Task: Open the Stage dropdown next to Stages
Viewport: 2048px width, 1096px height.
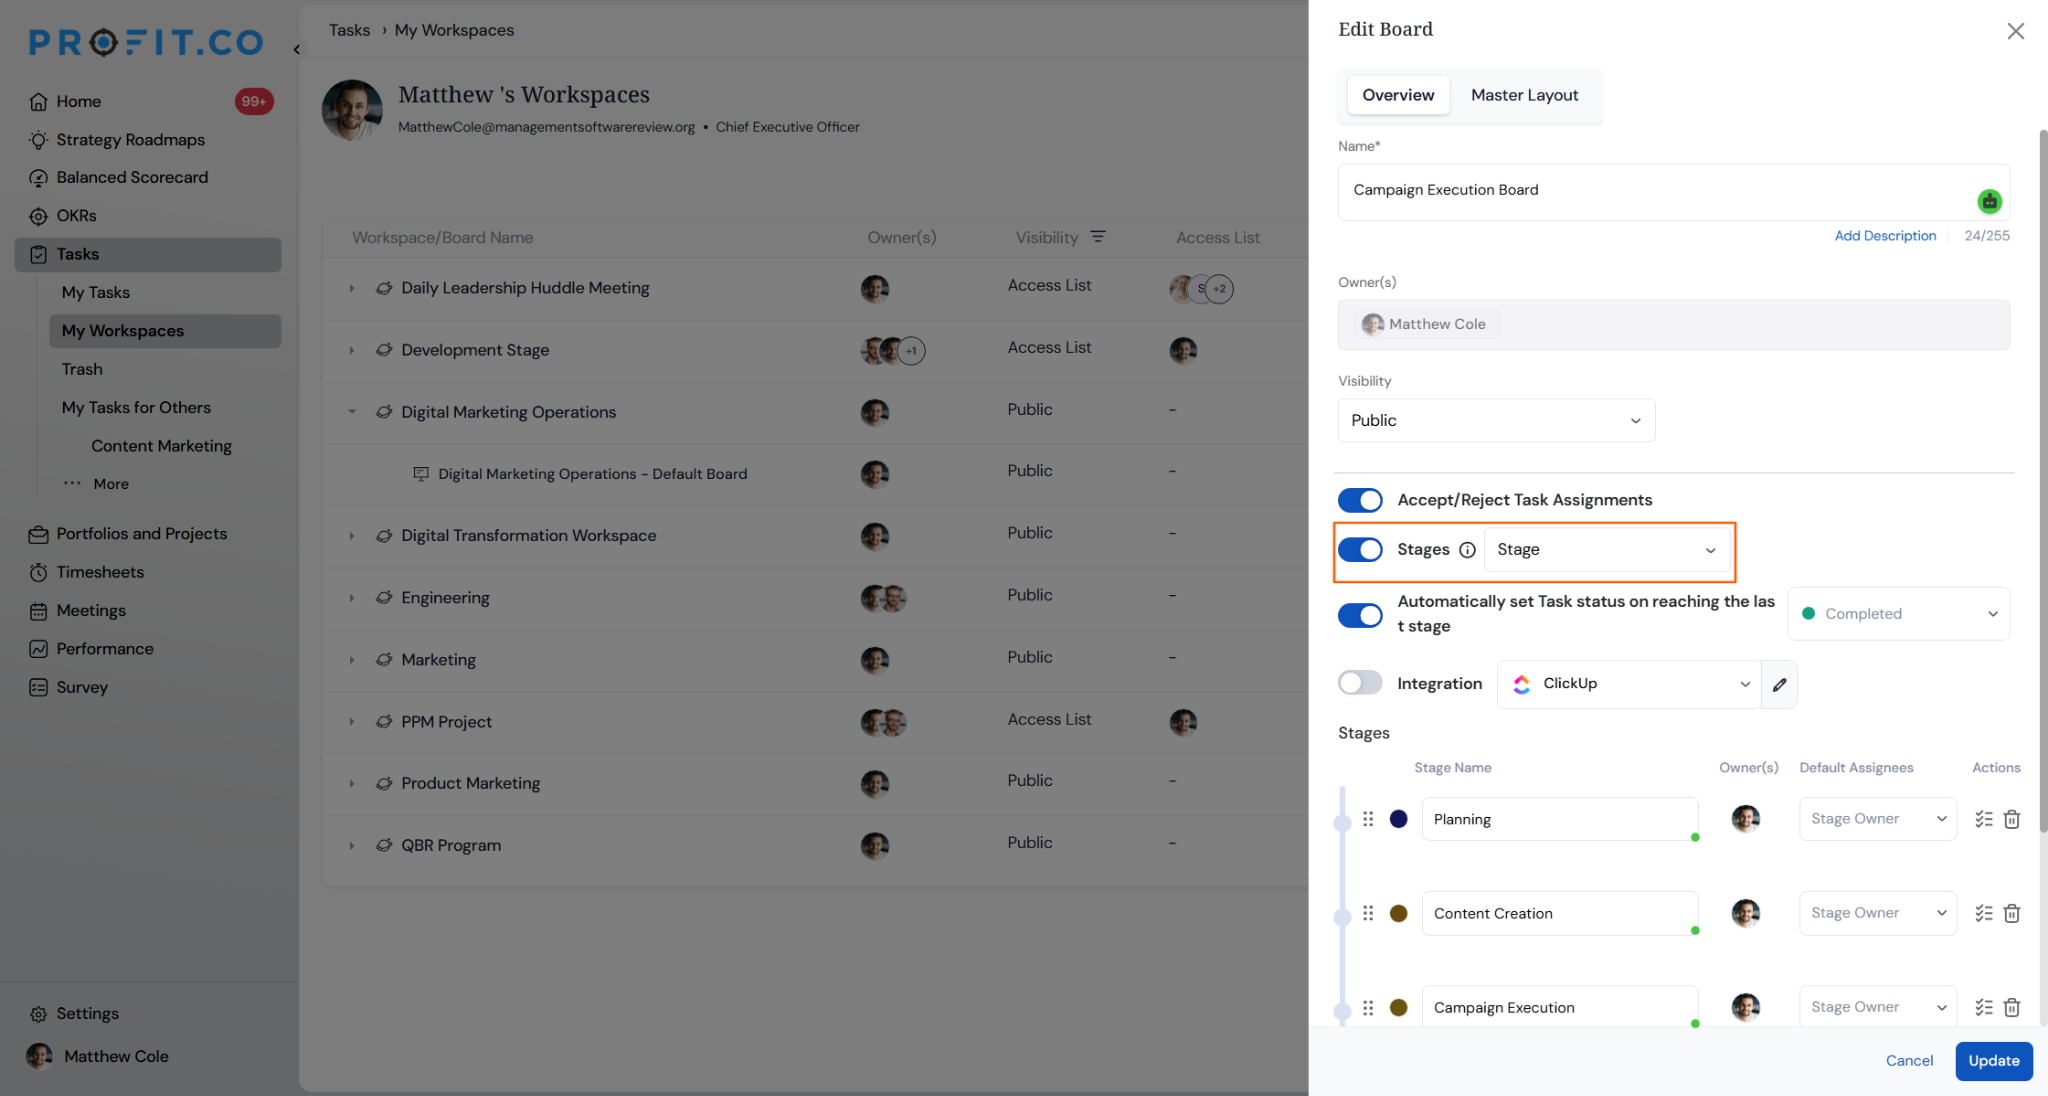Action: [1607, 550]
